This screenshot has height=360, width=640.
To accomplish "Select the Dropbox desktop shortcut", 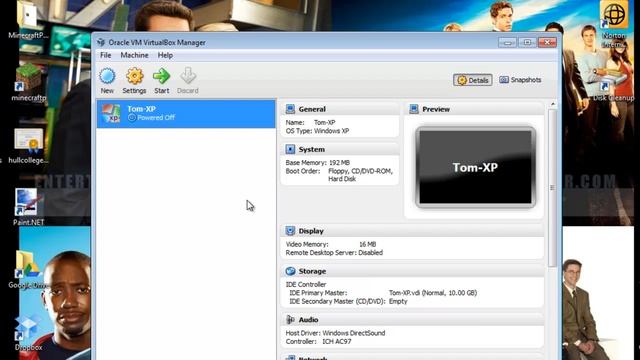I will pyautogui.click(x=28, y=333).
